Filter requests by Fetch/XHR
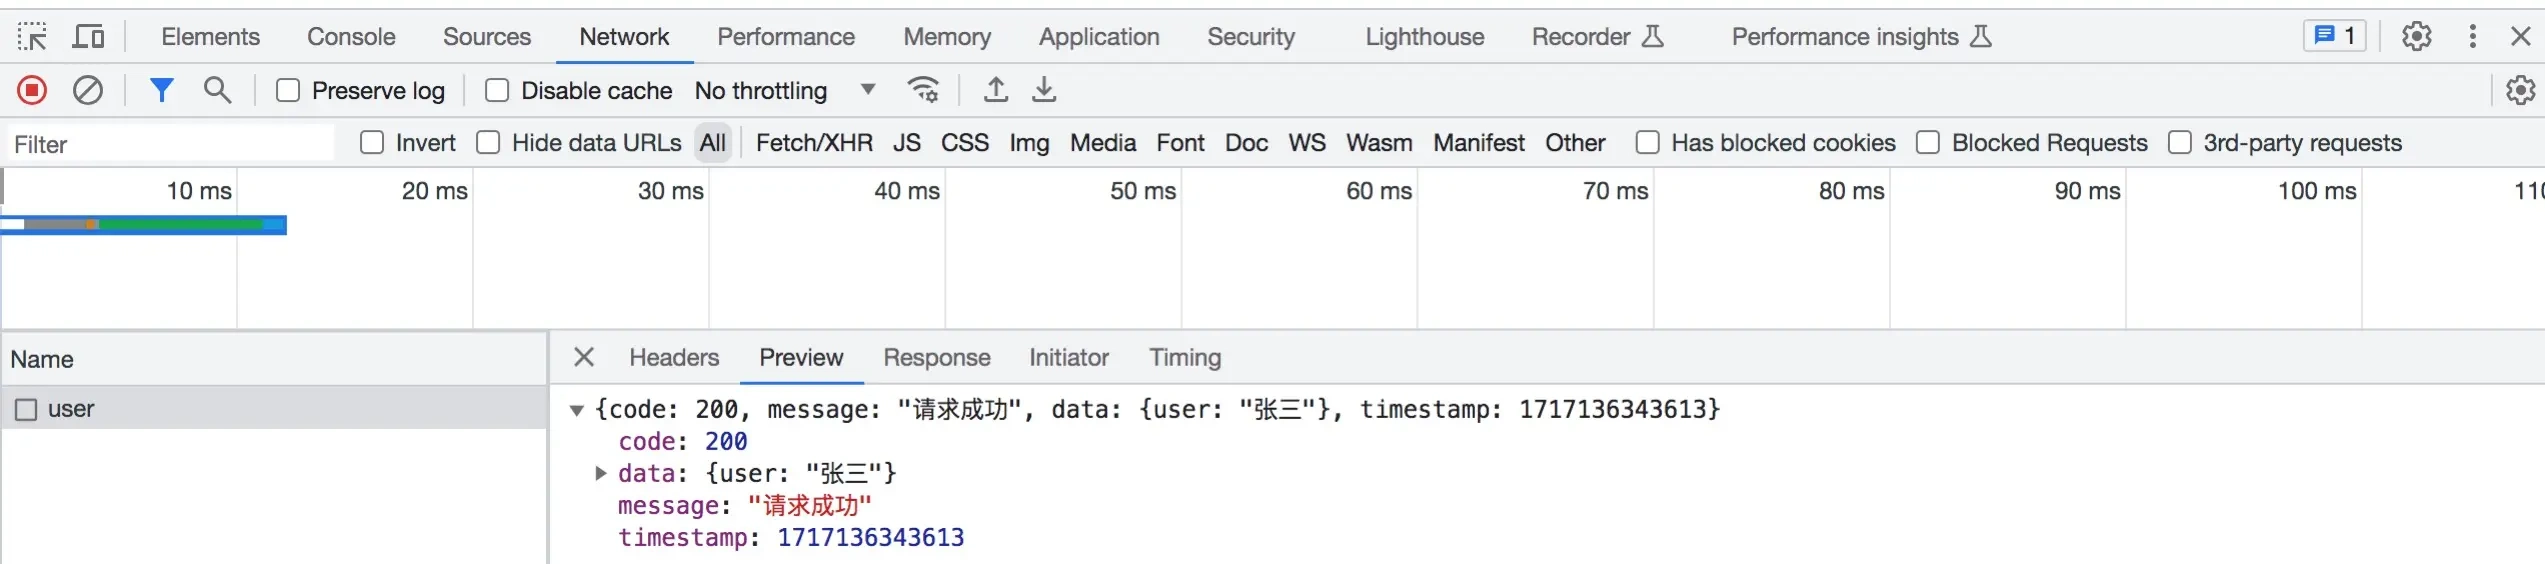 click(814, 143)
